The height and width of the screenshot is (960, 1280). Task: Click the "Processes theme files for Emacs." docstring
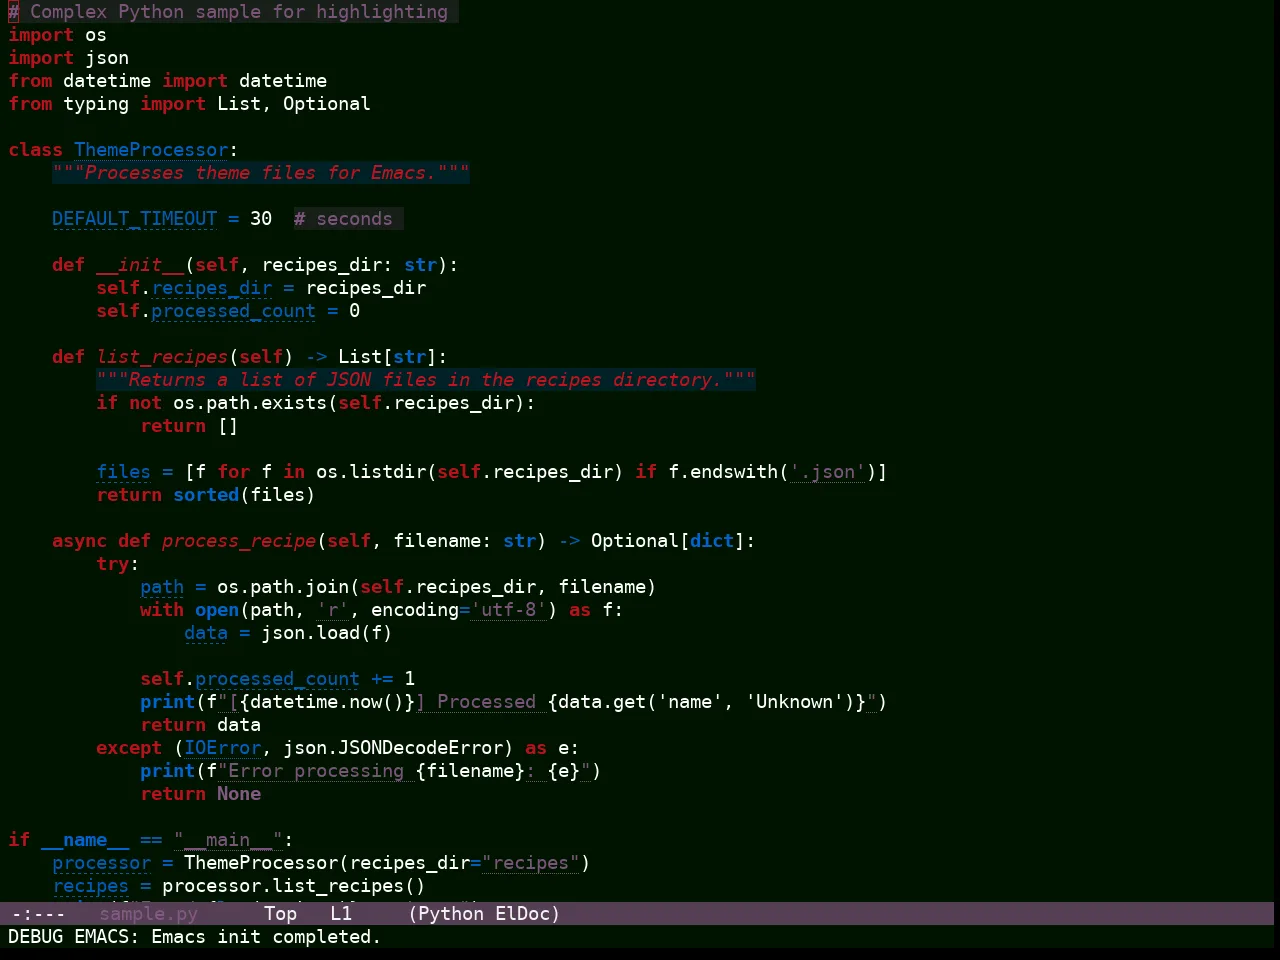click(261, 173)
